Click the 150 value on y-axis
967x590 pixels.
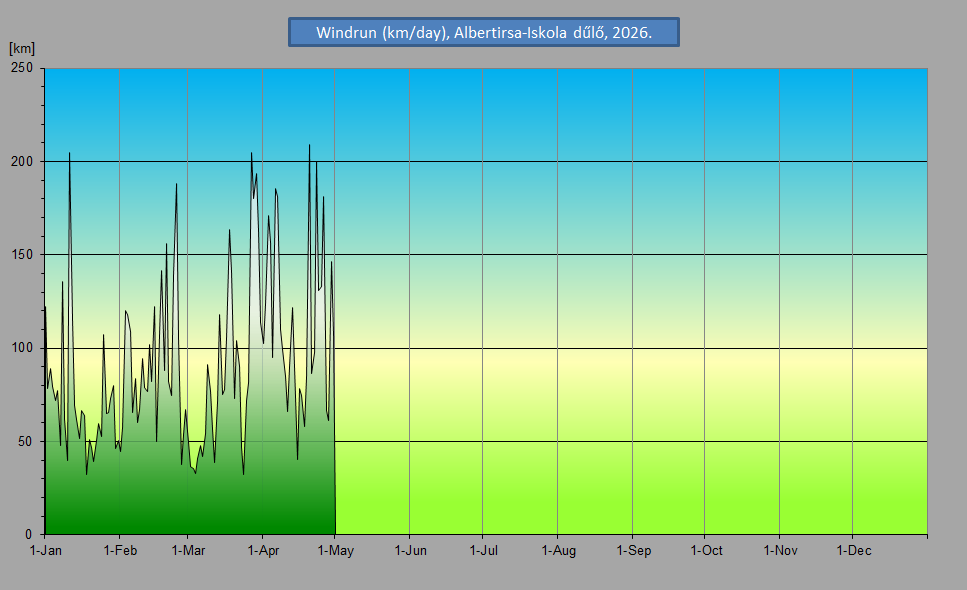(22, 255)
